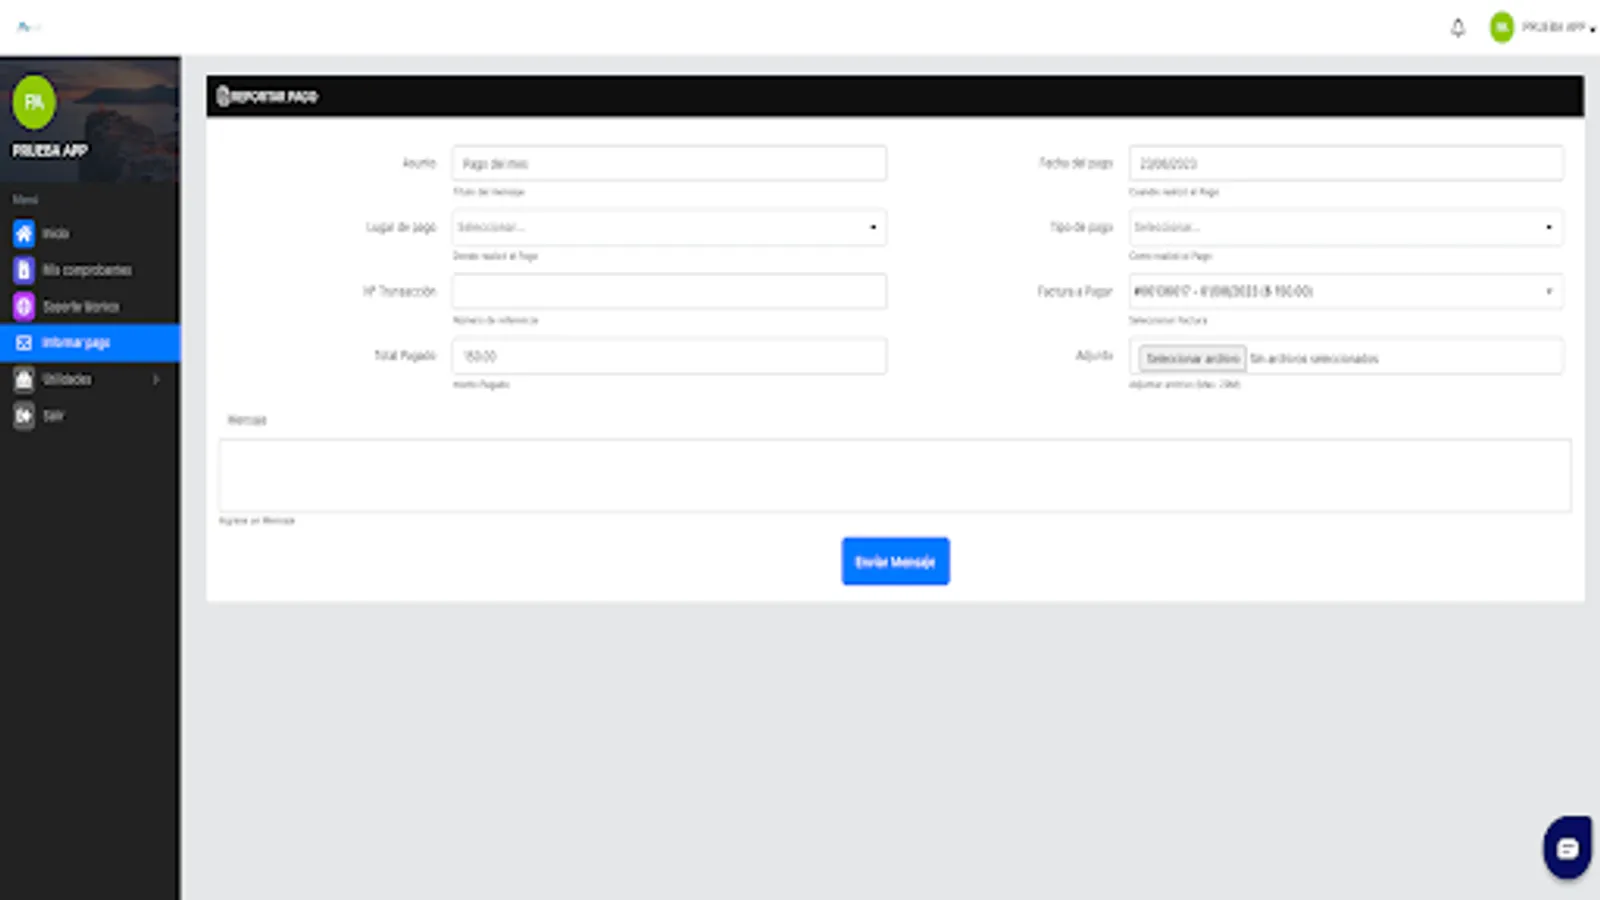Click the PRUEBA APP name in sidebar

point(50,151)
